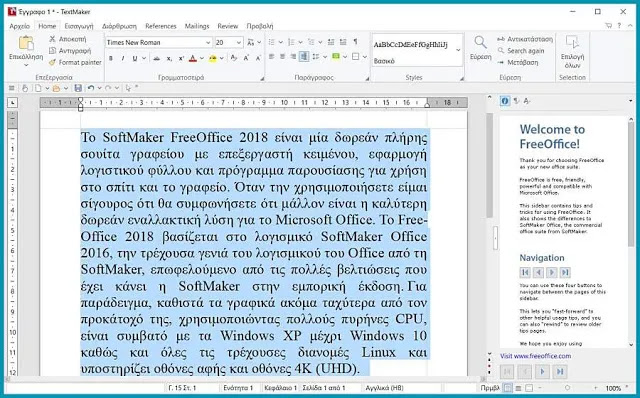This screenshot has width=640, height=398.
Task: Click the Επικόλληση paste clipboard icon
Action: tap(26, 43)
